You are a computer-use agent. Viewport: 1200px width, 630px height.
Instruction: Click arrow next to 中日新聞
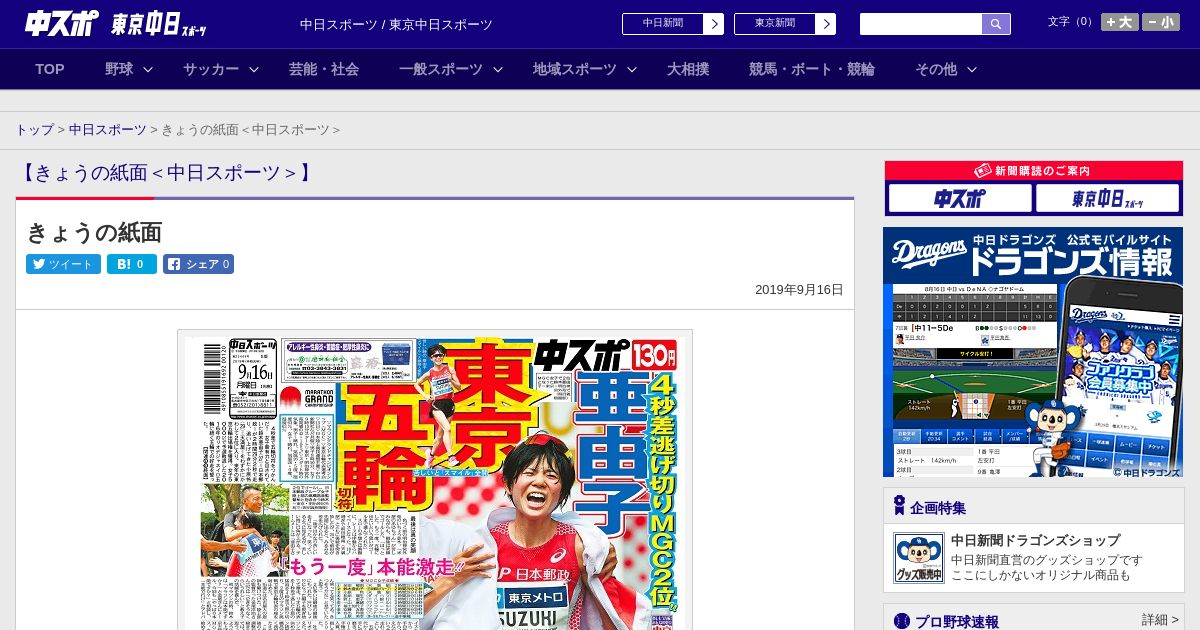point(714,24)
